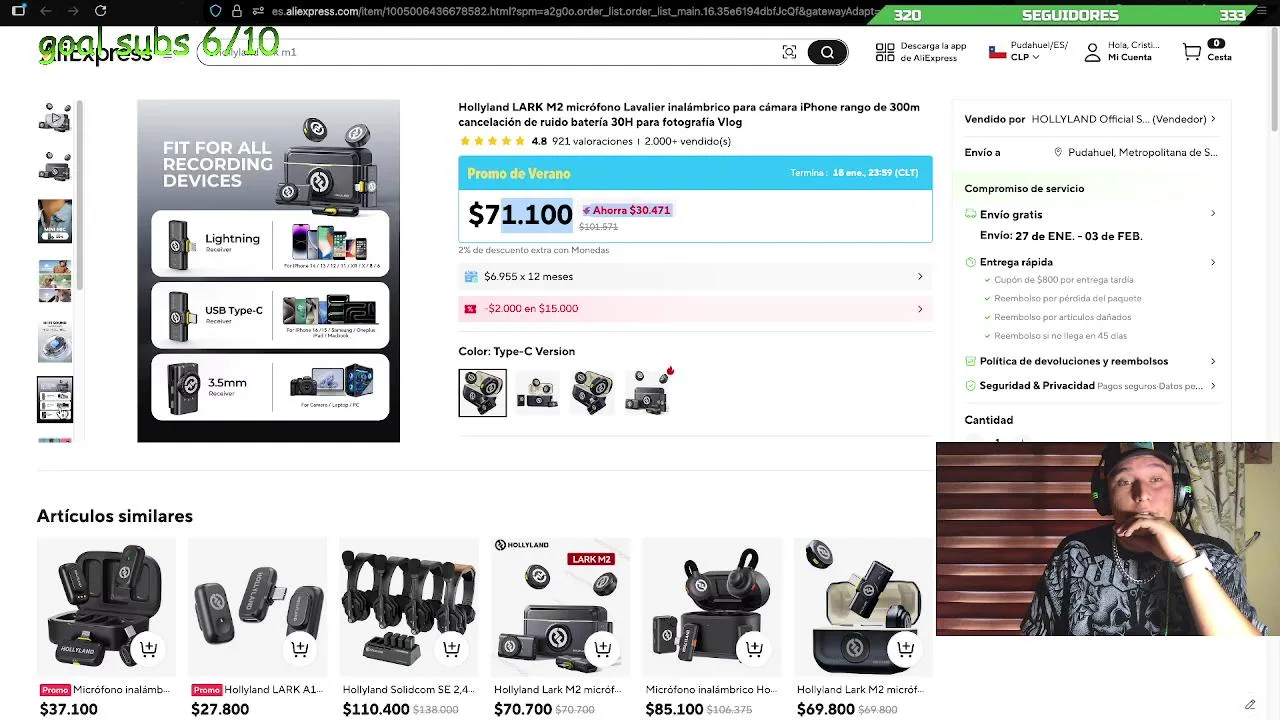Select the first Type-C Version color swatch
The width and height of the screenshot is (1280, 720).
(483, 392)
